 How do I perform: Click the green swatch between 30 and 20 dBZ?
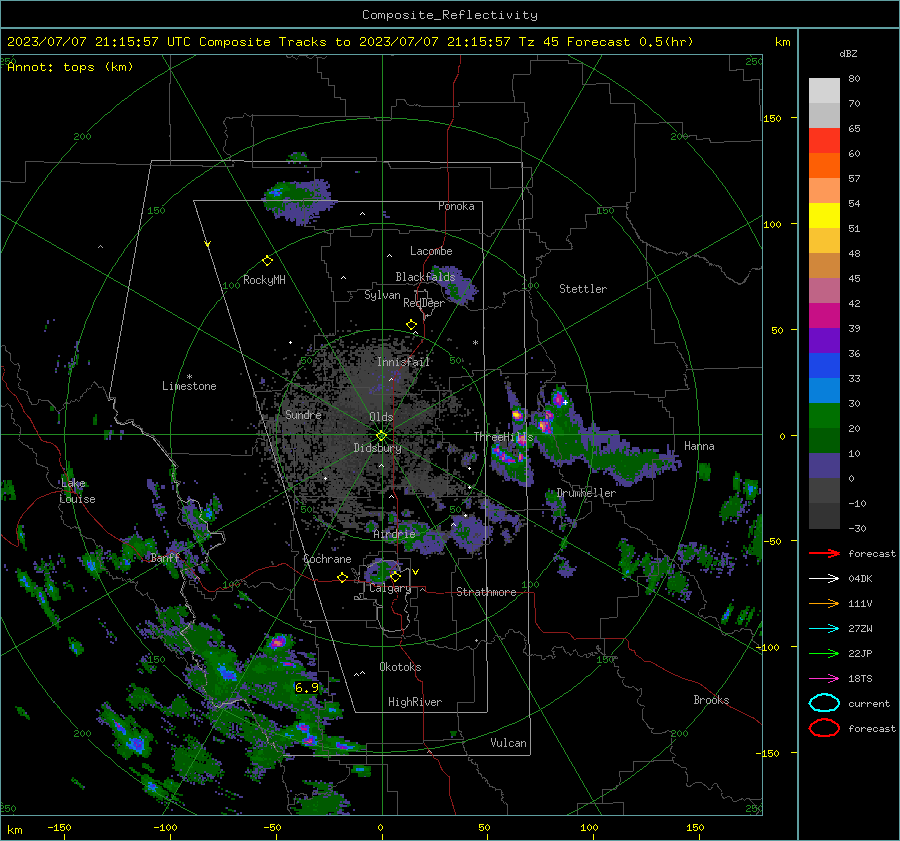coord(824,416)
